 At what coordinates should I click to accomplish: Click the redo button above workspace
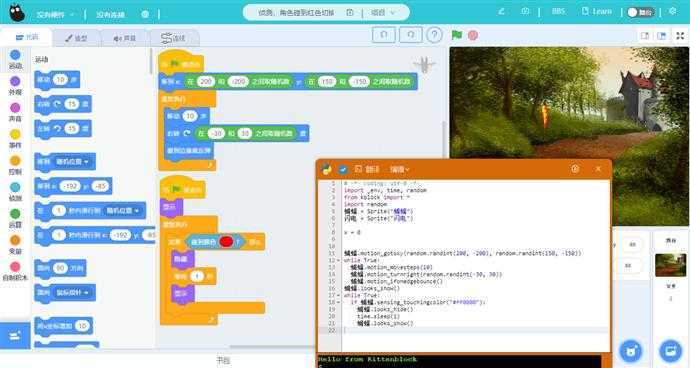click(x=411, y=35)
